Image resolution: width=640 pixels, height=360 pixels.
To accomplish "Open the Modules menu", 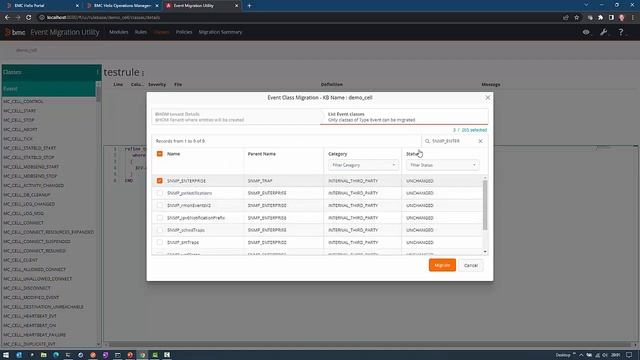I will tap(118, 32).
